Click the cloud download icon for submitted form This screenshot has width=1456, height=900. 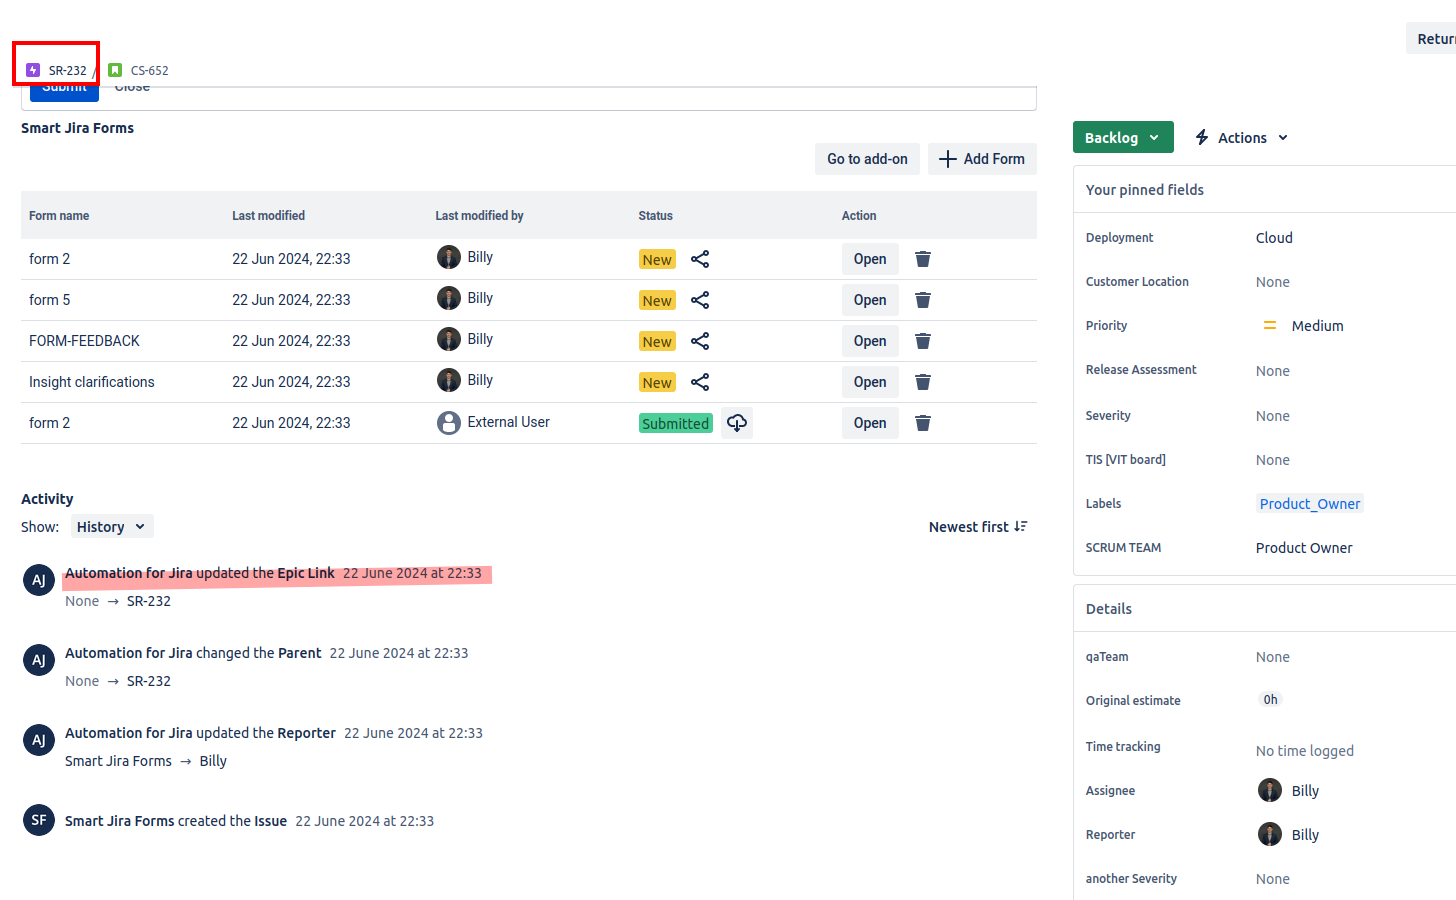[737, 423]
